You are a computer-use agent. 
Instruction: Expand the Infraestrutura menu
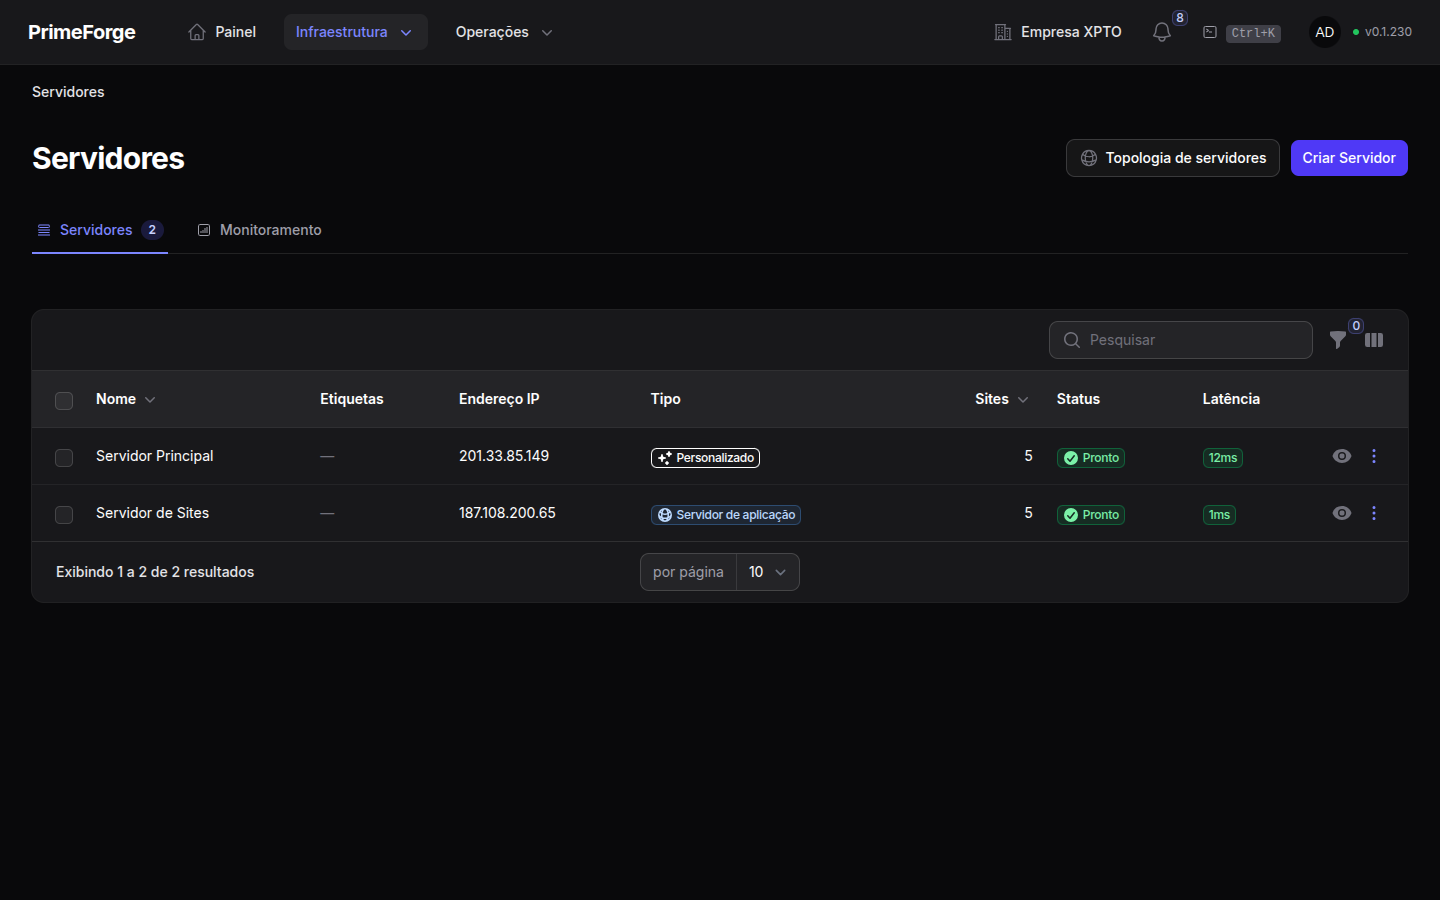pyautogui.click(x=355, y=32)
